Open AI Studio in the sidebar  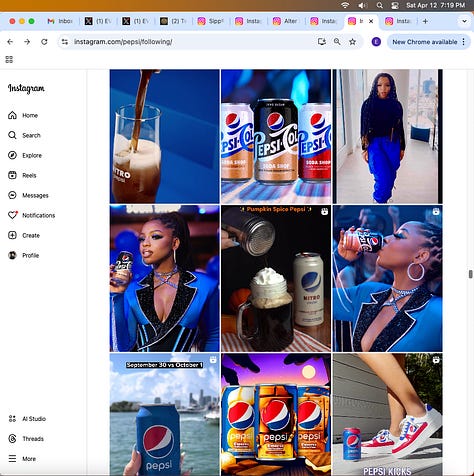coord(27,419)
